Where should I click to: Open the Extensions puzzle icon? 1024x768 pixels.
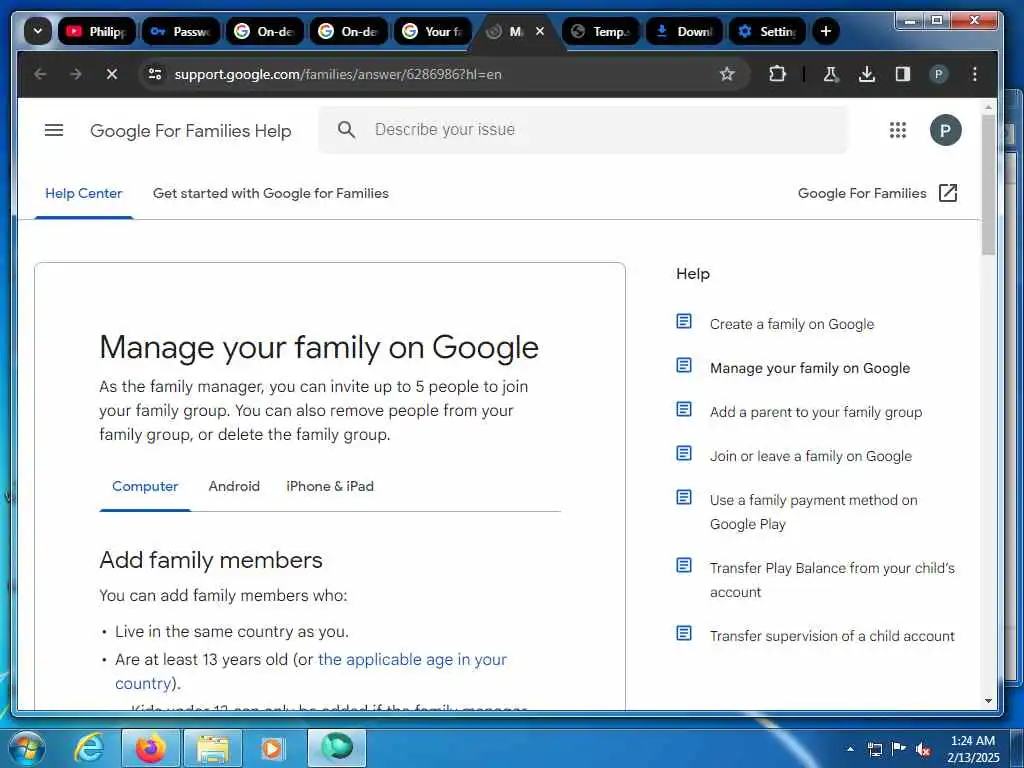pos(777,74)
